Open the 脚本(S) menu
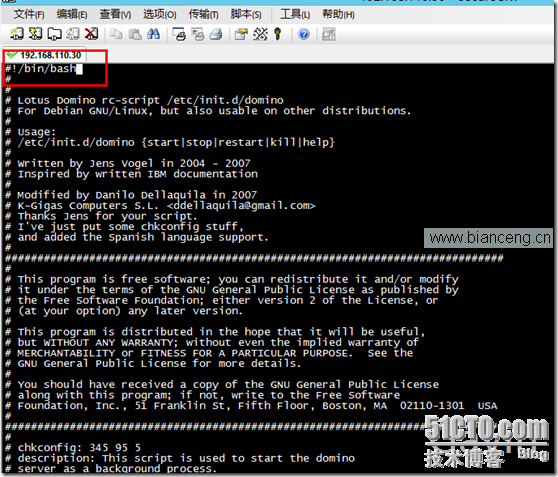 (246, 14)
